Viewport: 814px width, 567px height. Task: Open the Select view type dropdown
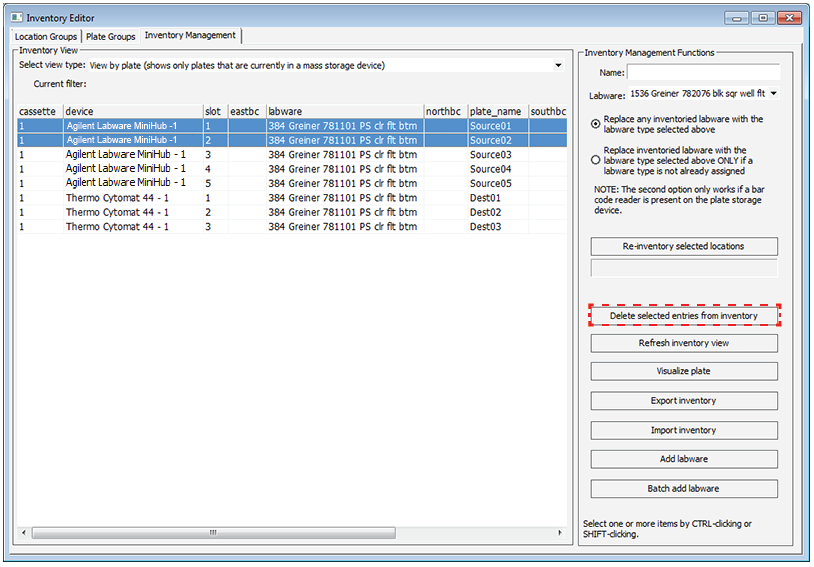coord(557,66)
